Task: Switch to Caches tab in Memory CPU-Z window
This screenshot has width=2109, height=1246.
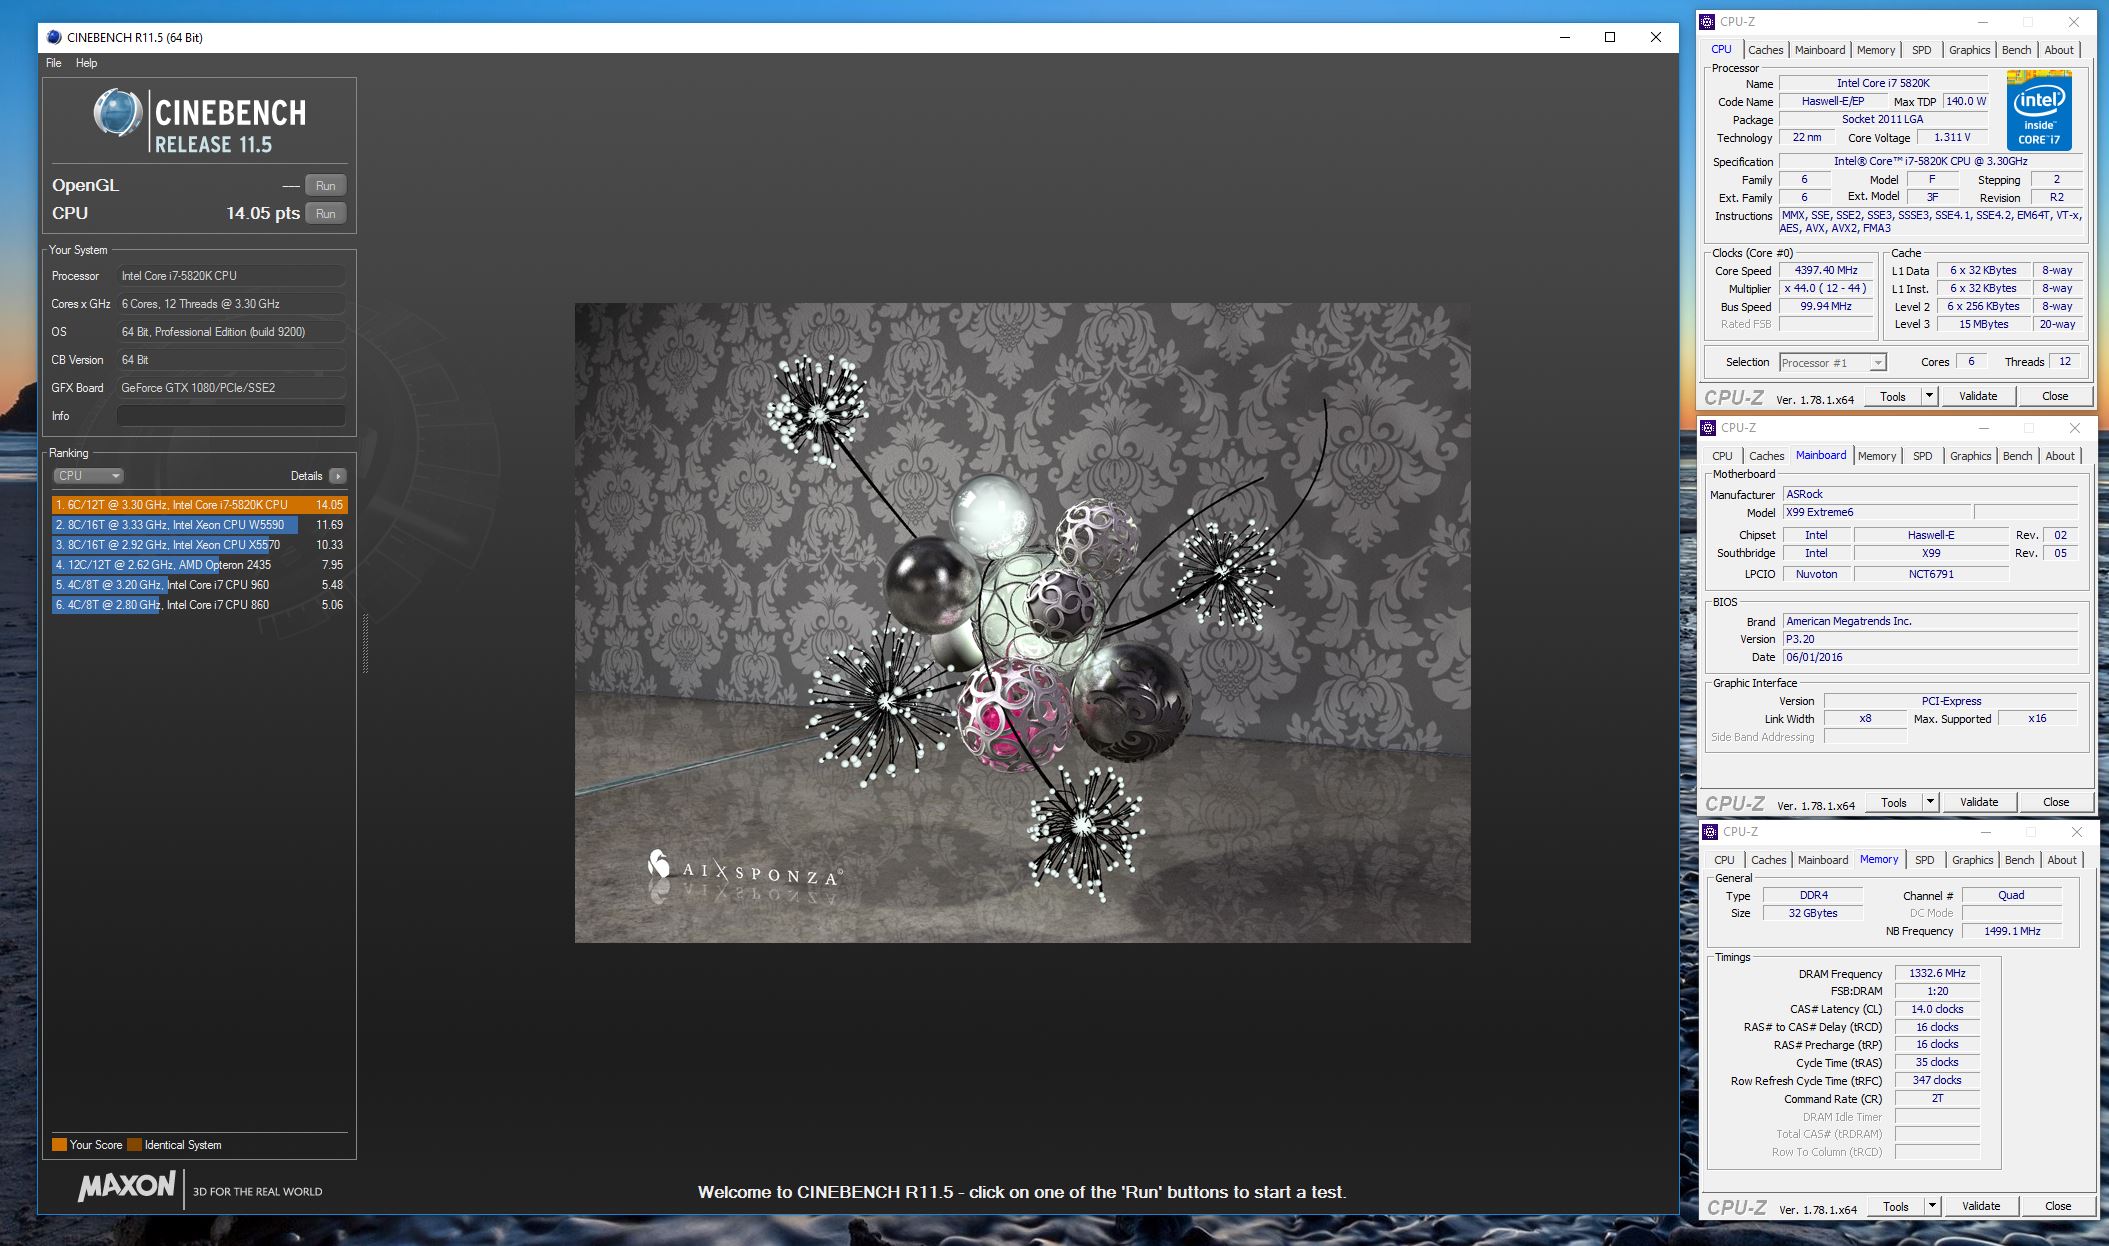Action: click(1768, 860)
